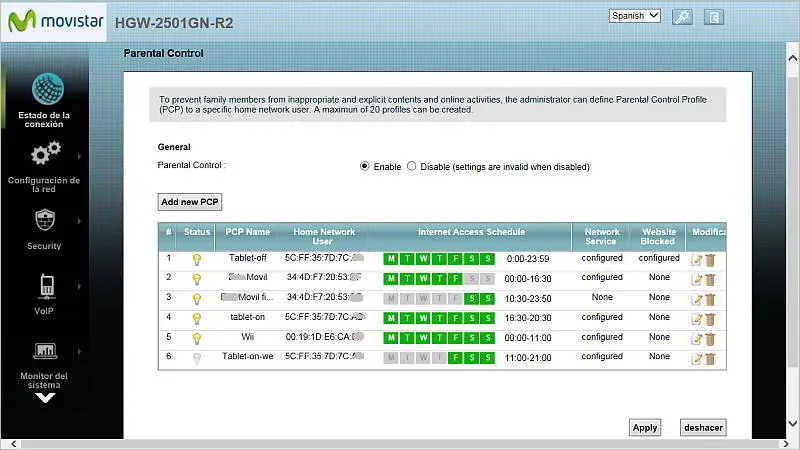Viewport: 800px width, 450px height.
Task: Click Website Blocked column header
Action: pyautogui.click(x=658, y=237)
